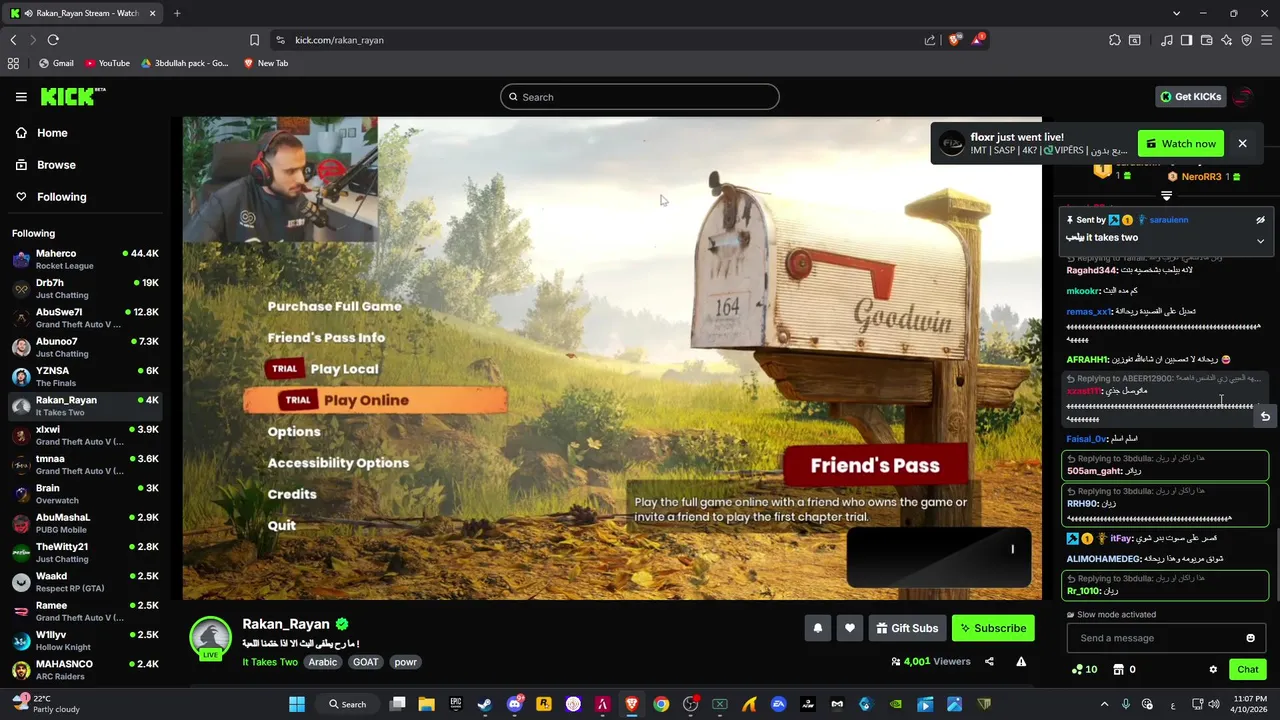The height and width of the screenshot is (720, 1280).
Task: Click the It Takes Two category link
Action: click(270, 662)
